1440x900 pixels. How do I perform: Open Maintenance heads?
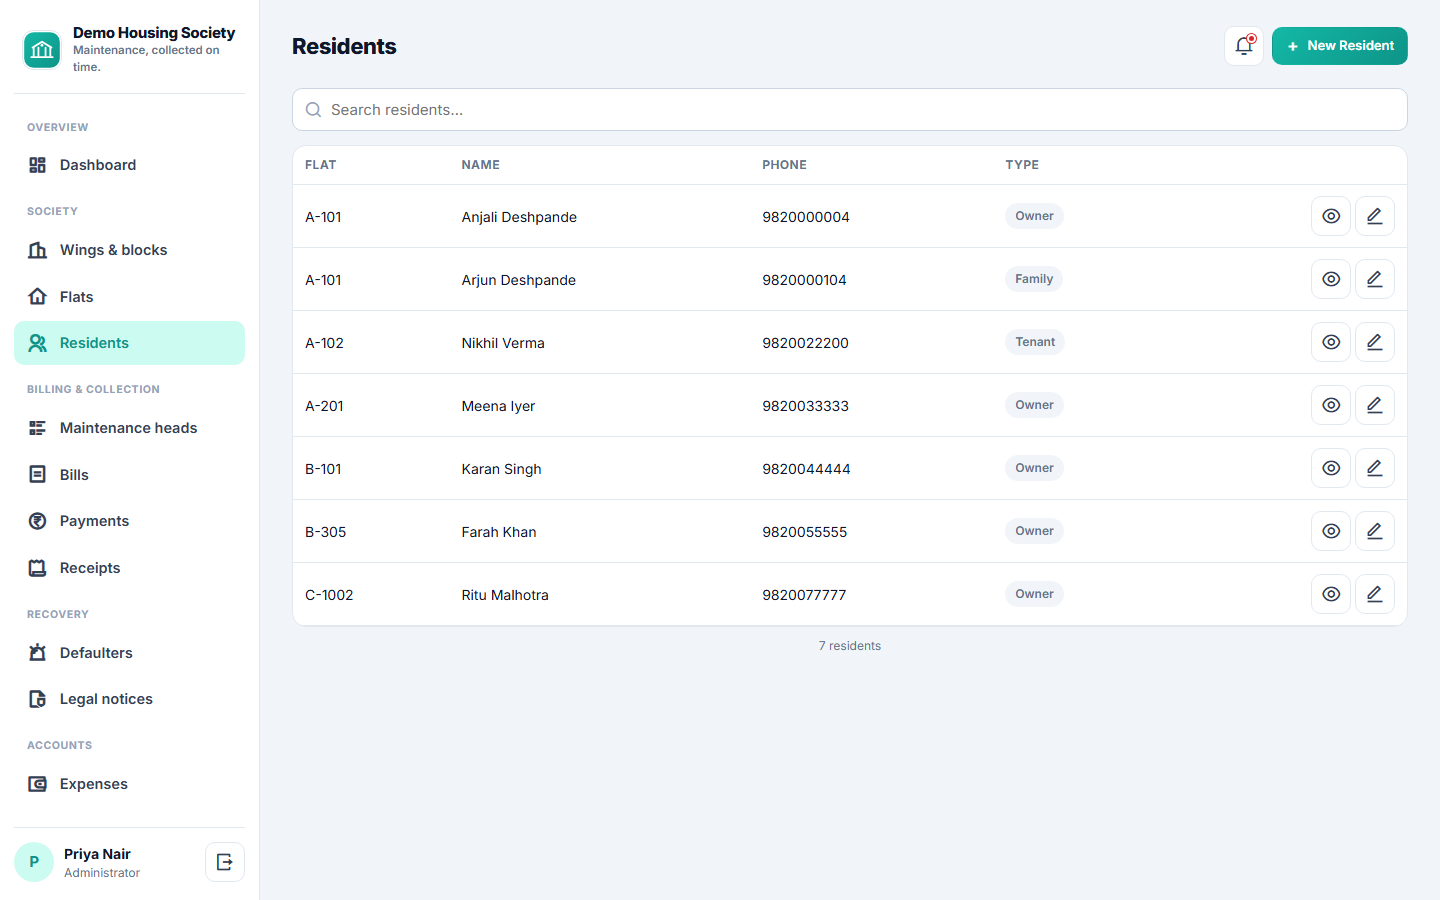pyautogui.click(x=129, y=428)
